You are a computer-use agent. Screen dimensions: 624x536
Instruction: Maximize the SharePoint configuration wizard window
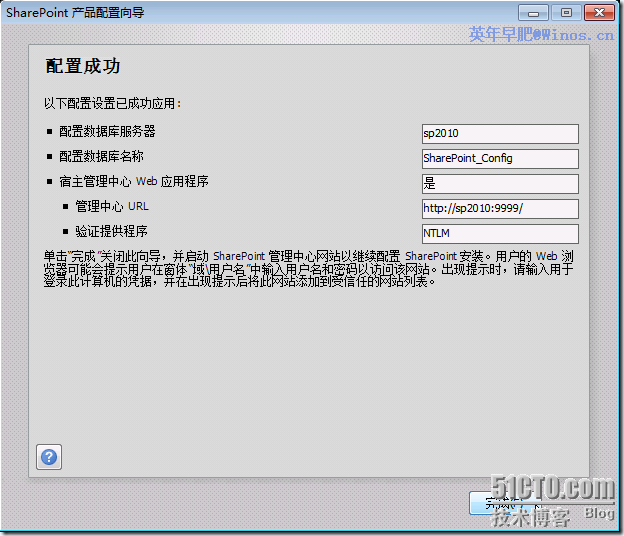point(566,13)
